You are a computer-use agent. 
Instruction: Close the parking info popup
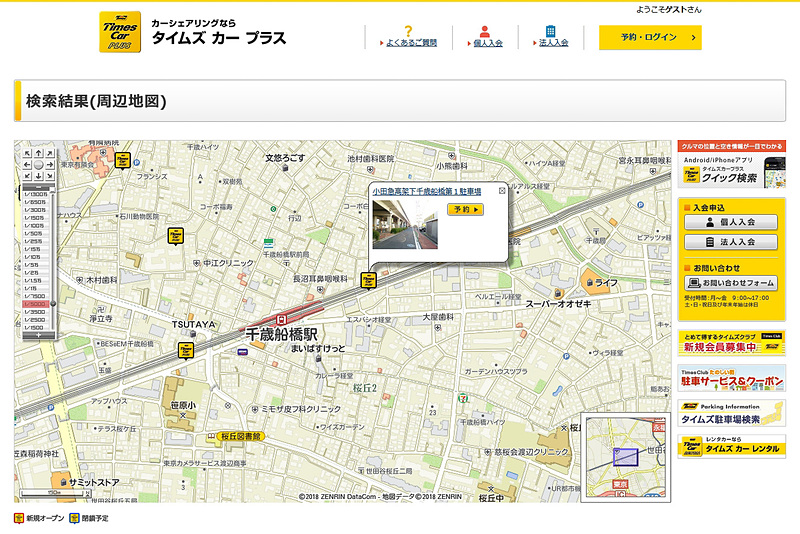pyautogui.click(x=502, y=190)
